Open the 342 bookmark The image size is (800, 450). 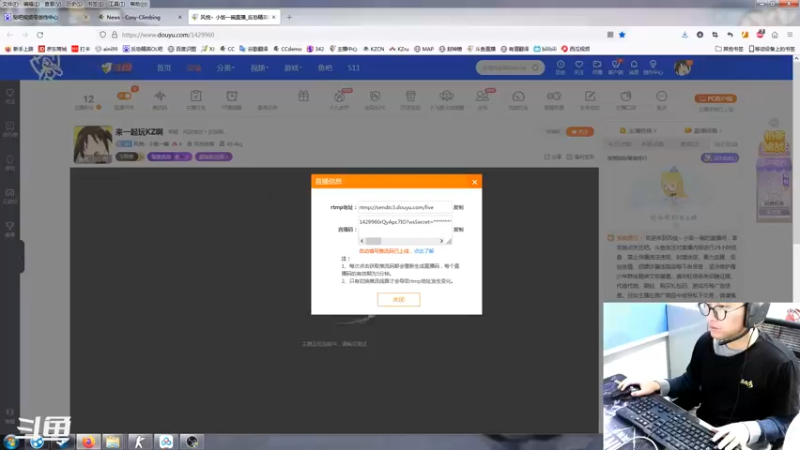point(315,49)
